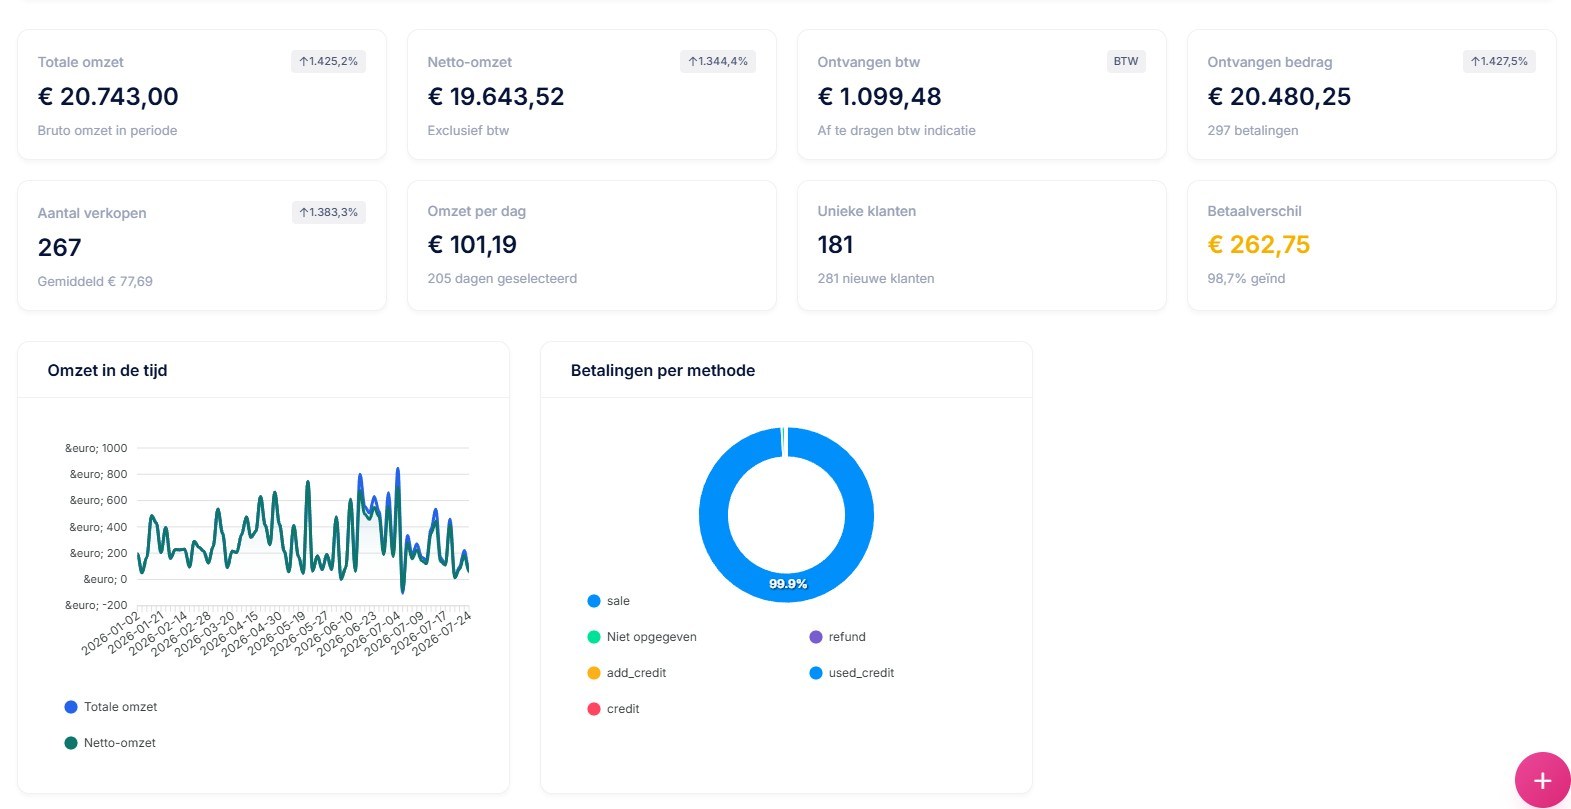
Task: Click the 2026-07-24 x-axis date label
Action: [x=442, y=634]
